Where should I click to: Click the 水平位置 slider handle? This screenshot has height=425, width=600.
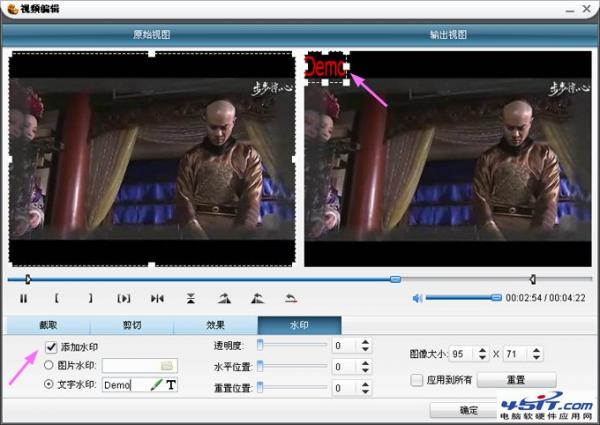pyautogui.click(x=260, y=366)
